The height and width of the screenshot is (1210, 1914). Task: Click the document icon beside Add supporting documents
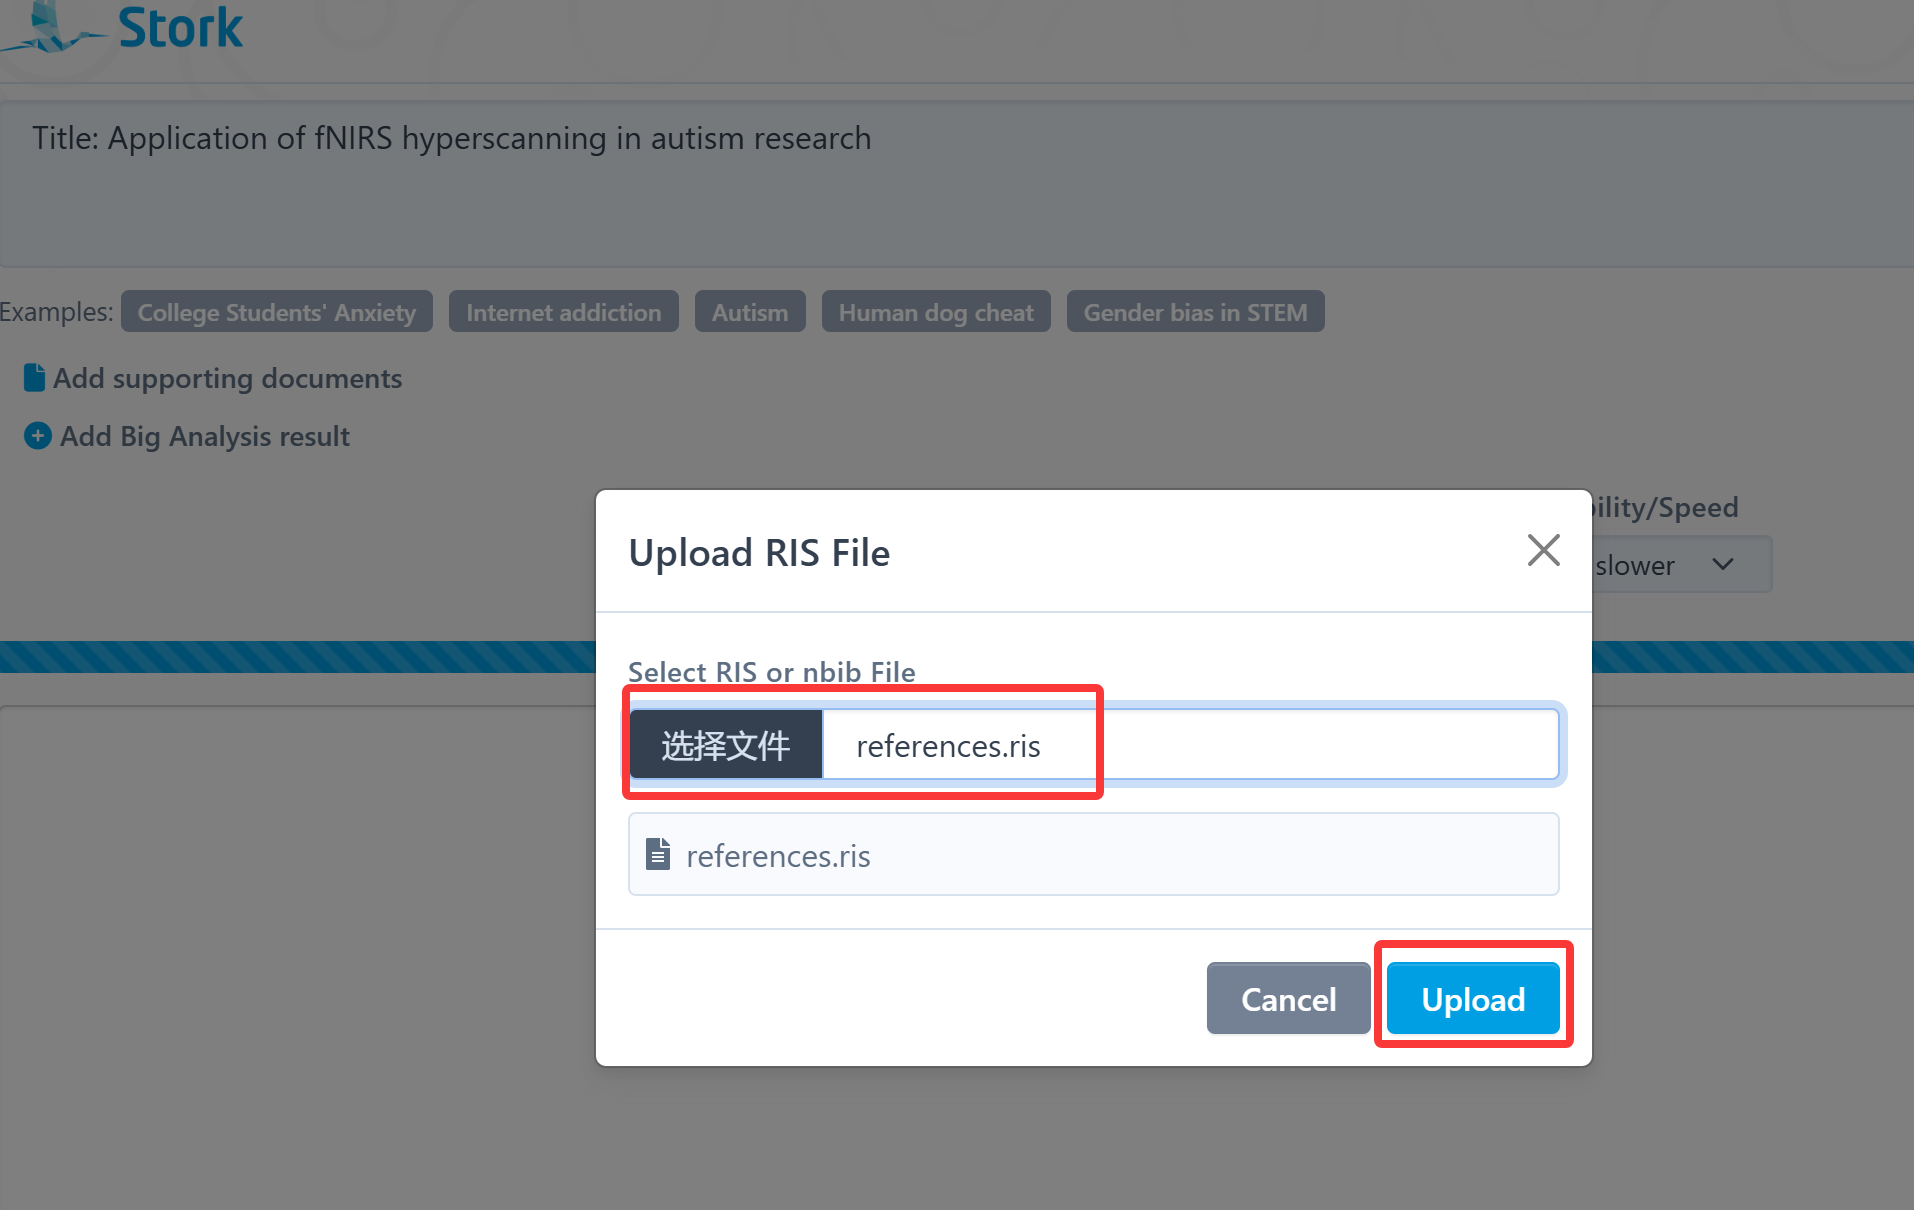34,378
